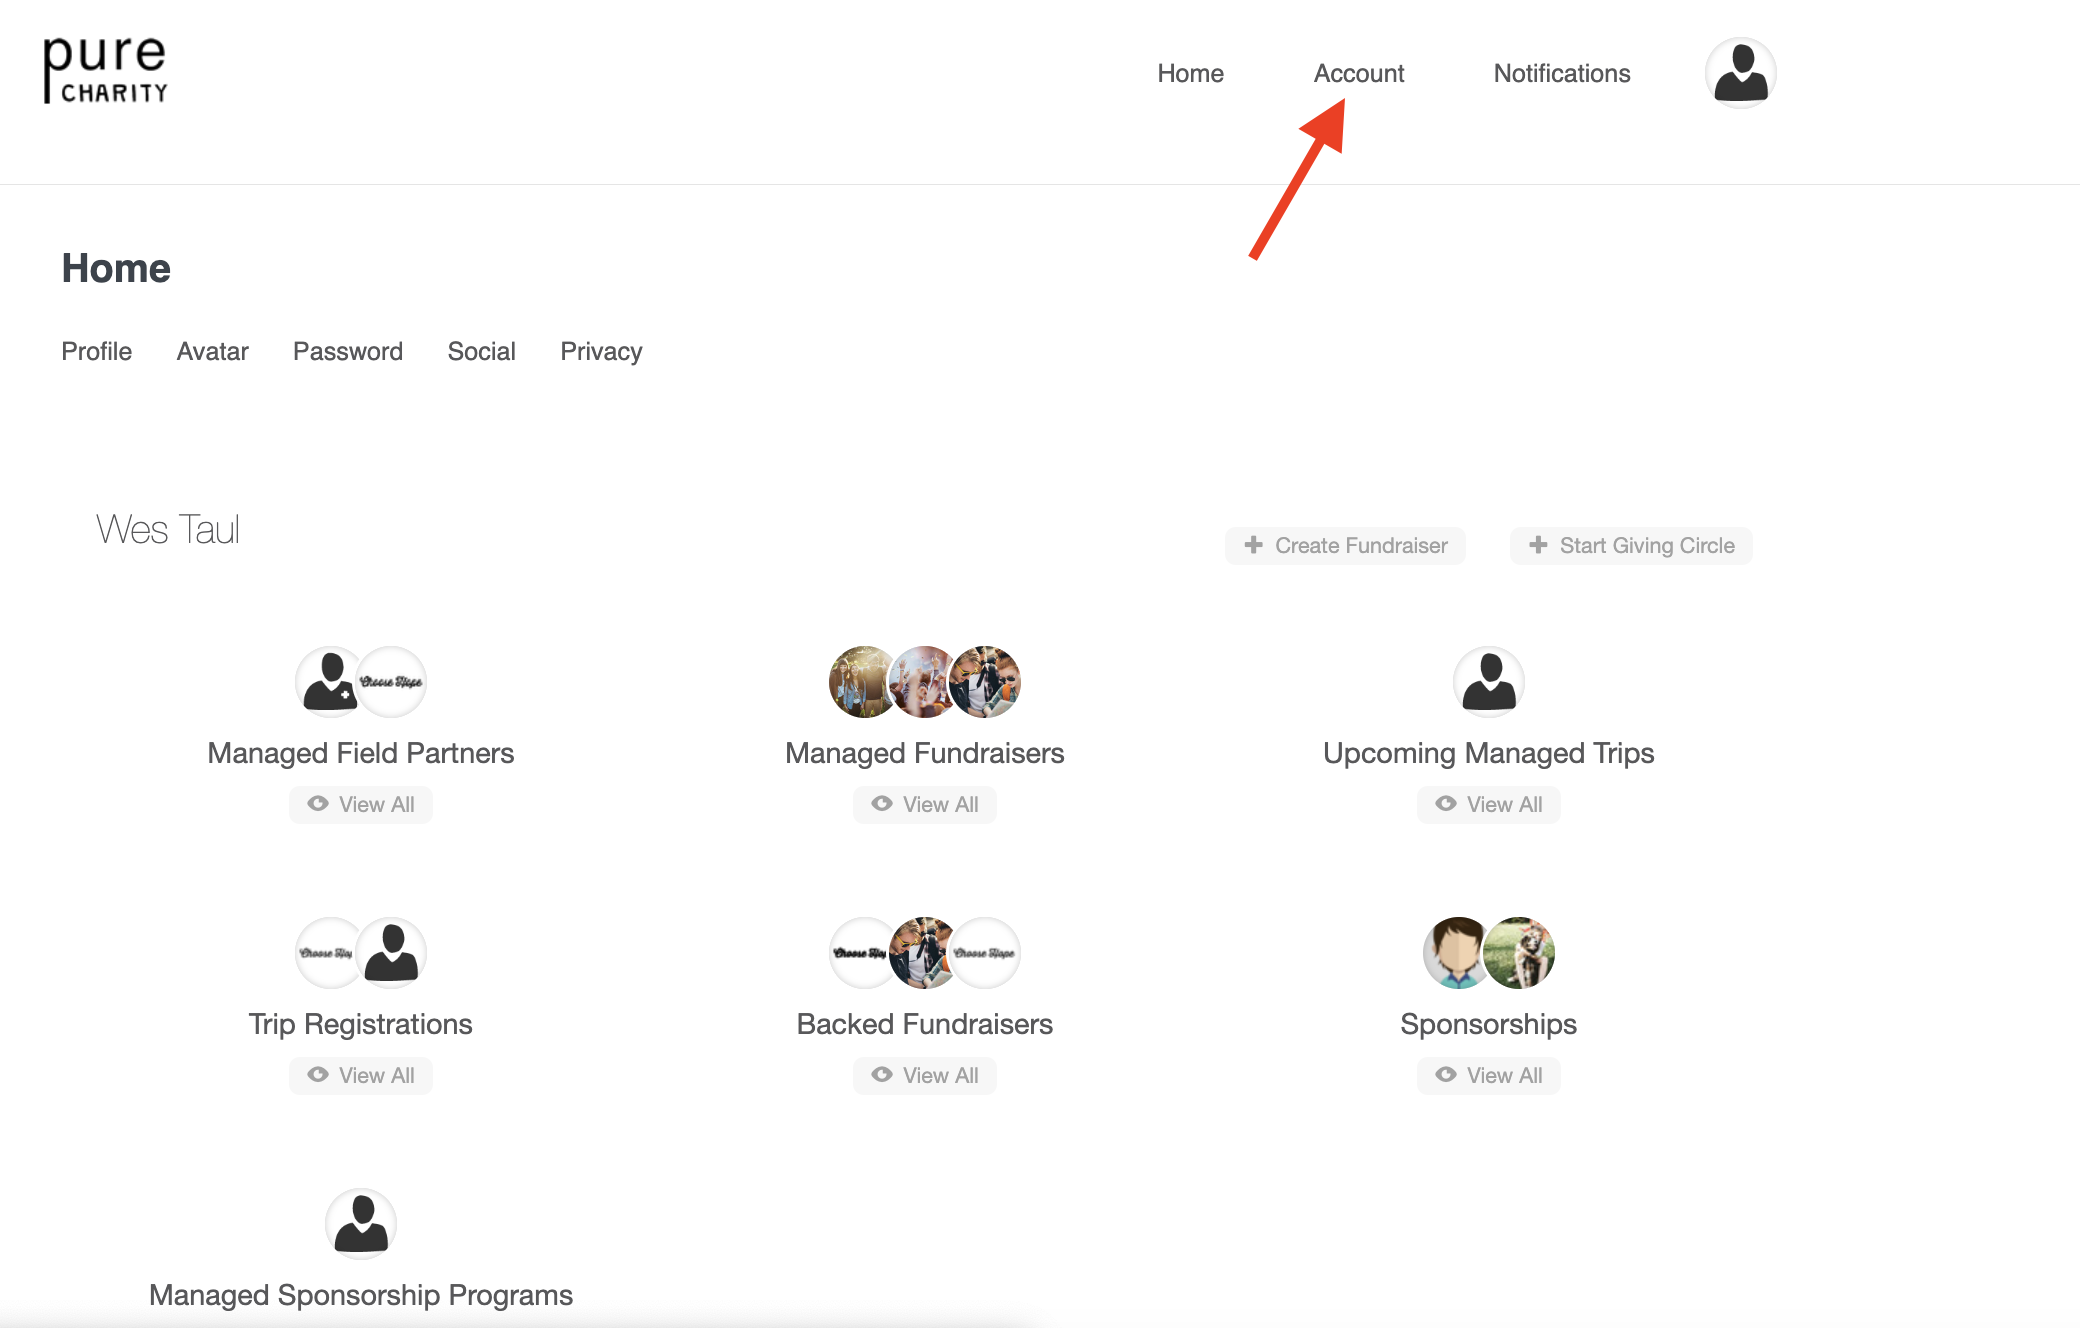Screen dimensions: 2080x1328
Task: Click the Backed Fundraisers heading
Action: 925,1024
